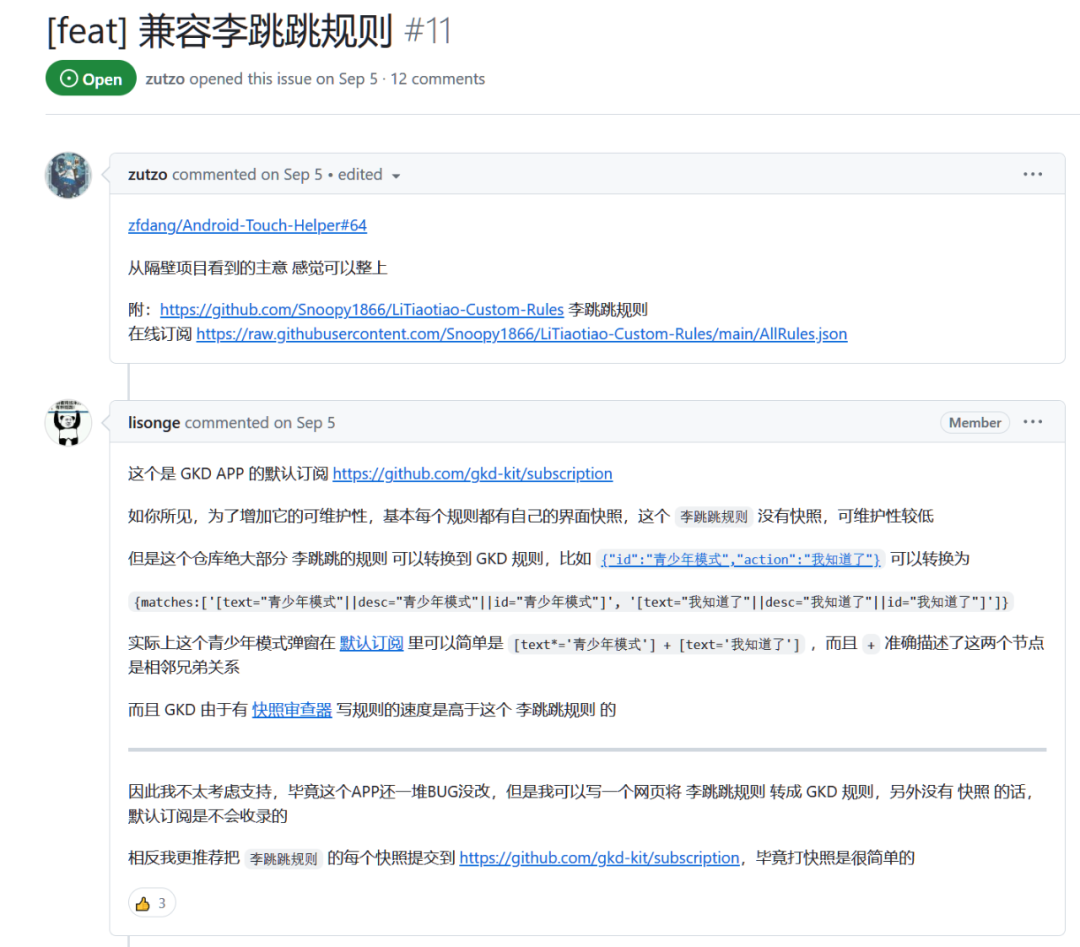Open gkd-kit/subscription link in first paragraph

pyautogui.click(x=472, y=474)
